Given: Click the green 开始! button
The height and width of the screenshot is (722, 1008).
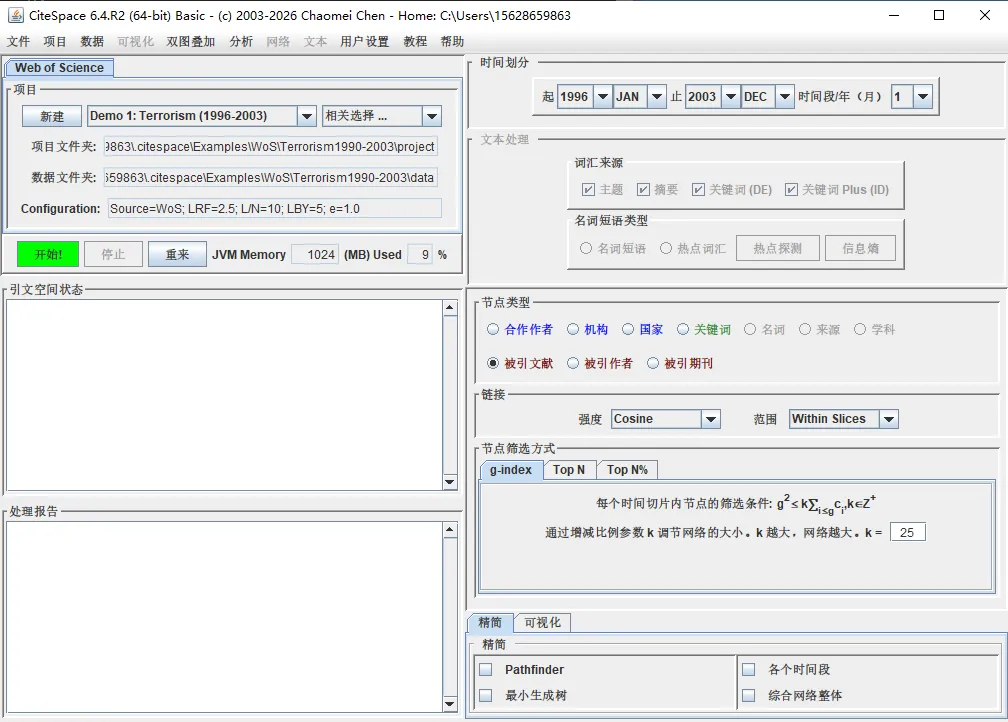Looking at the screenshot, I should [48, 254].
